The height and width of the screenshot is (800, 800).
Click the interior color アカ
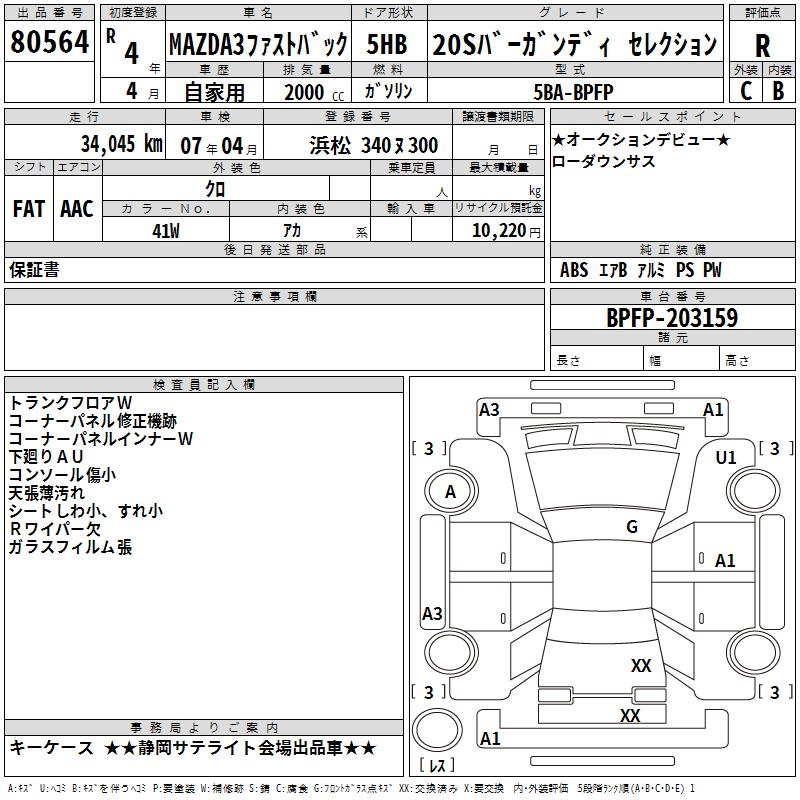click(292, 231)
